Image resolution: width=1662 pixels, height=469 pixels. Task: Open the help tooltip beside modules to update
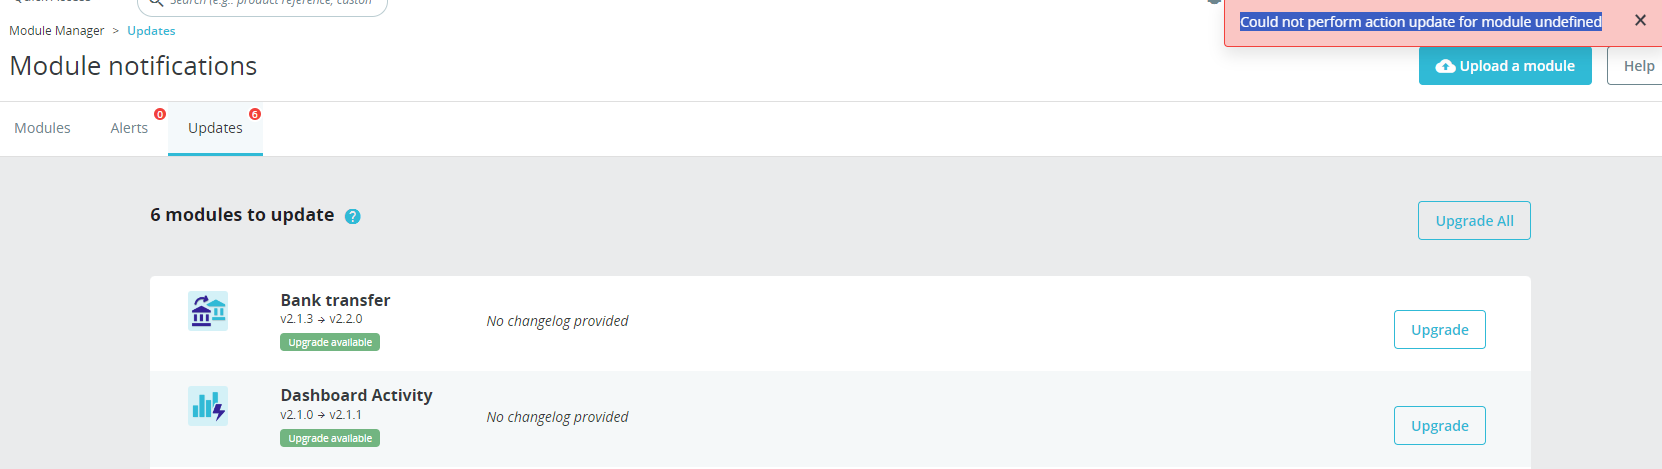click(x=353, y=216)
